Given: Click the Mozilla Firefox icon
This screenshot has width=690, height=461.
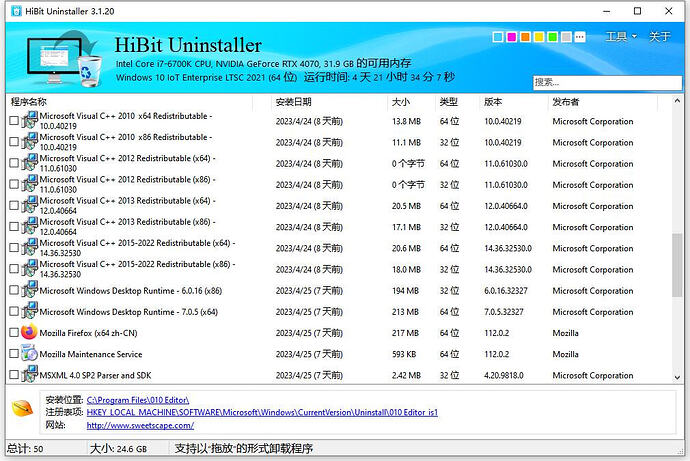Looking at the screenshot, I should 29,332.
